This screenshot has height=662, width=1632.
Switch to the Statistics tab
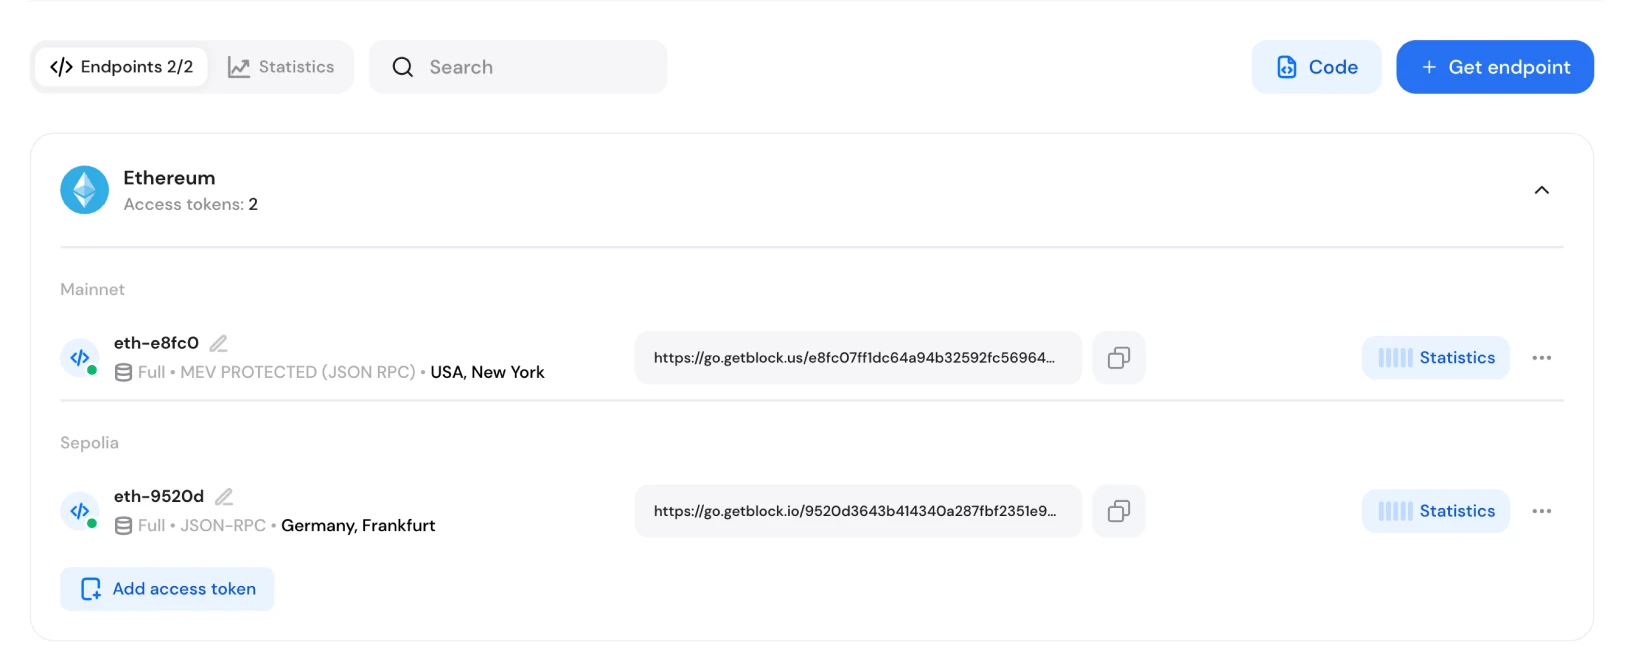pos(283,66)
